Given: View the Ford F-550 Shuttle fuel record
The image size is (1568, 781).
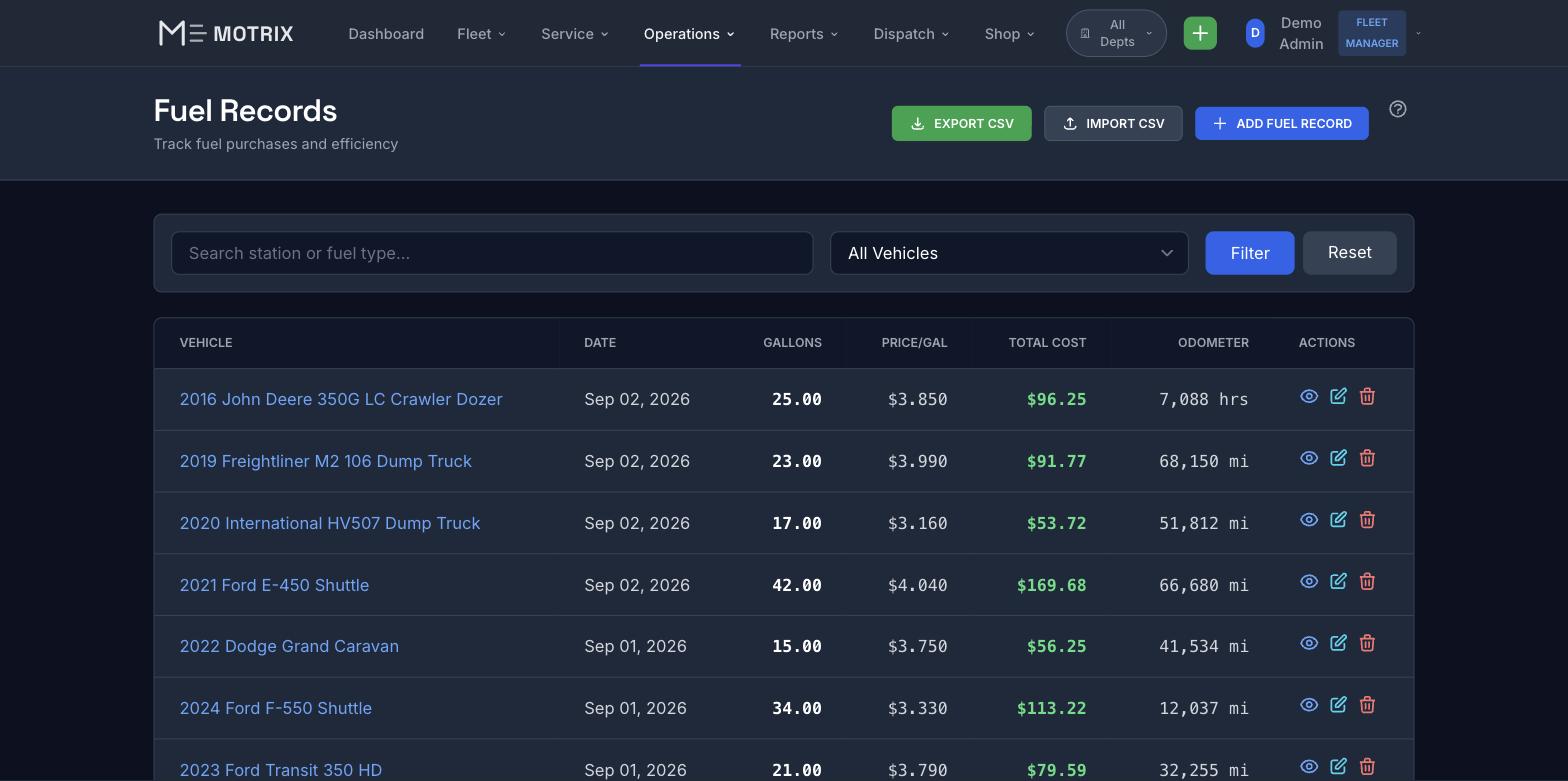Looking at the screenshot, I should pyautogui.click(x=1308, y=706).
